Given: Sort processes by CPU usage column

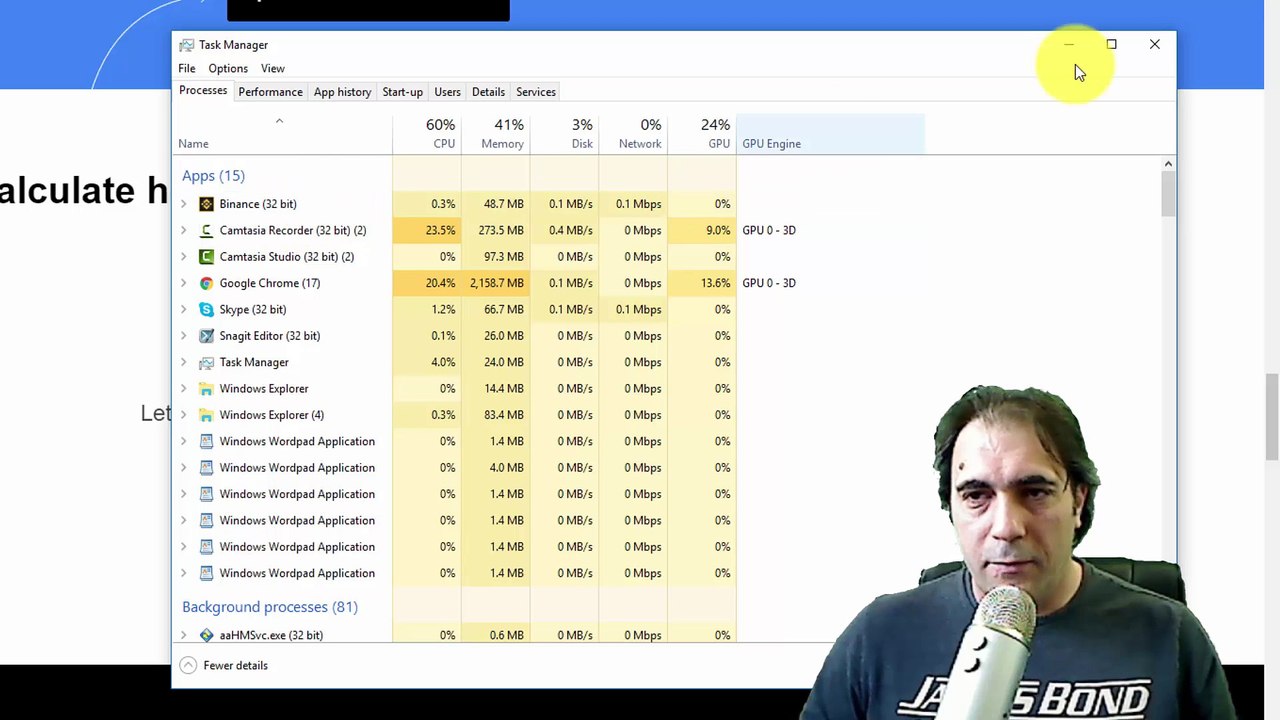Looking at the screenshot, I should tap(427, 134).
